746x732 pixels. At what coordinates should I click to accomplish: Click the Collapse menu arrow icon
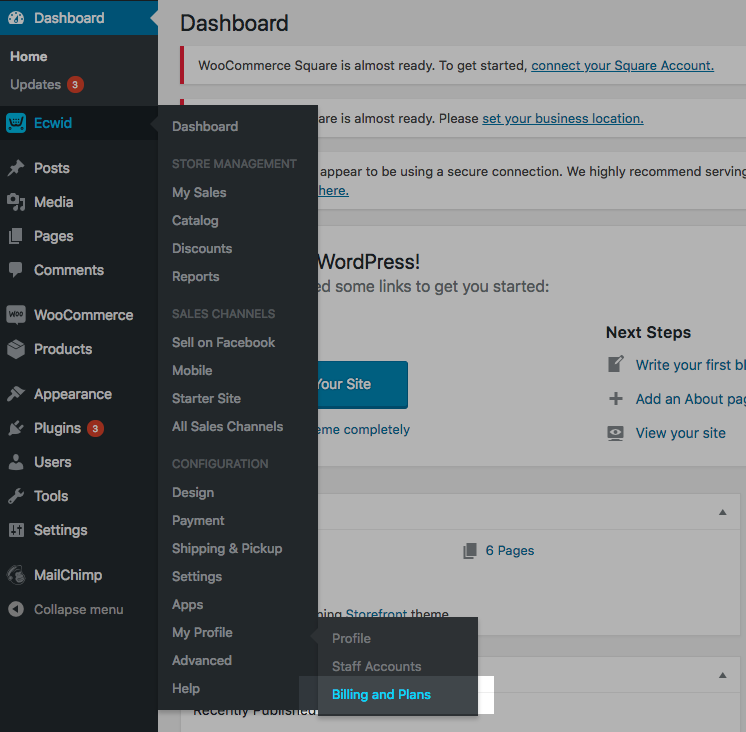(x=16, y=609)
